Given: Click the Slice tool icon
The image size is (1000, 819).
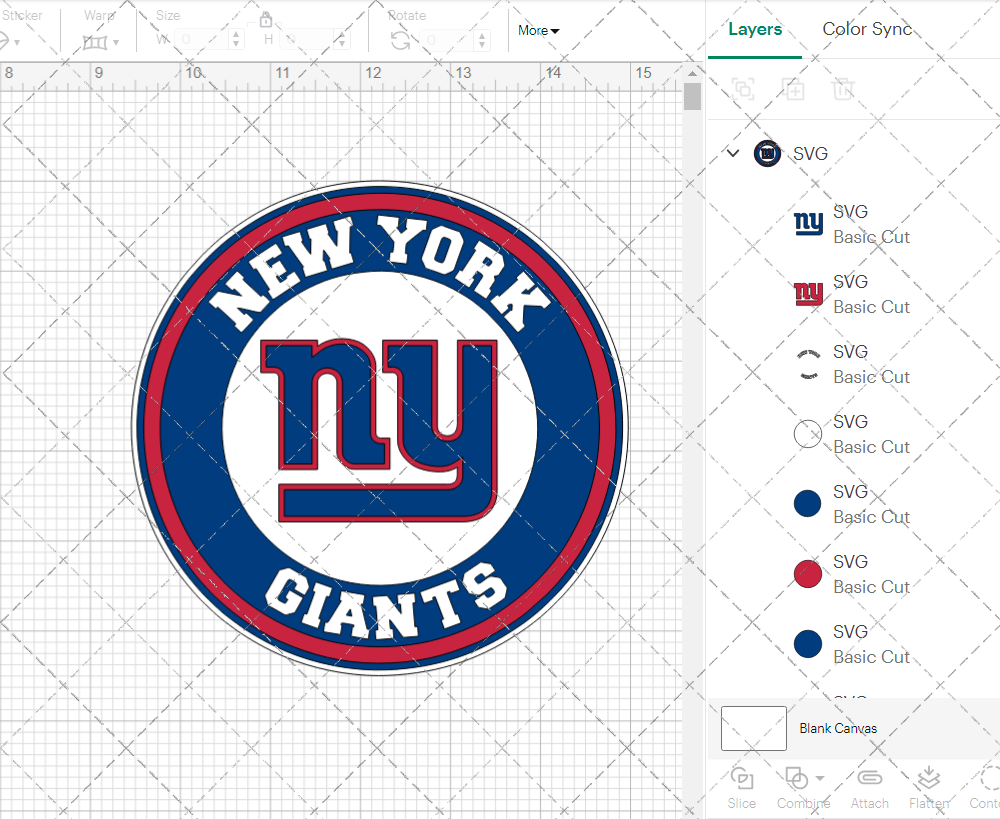Looking at the screenshot, I should pyautogui.click(x=742, y=778).
